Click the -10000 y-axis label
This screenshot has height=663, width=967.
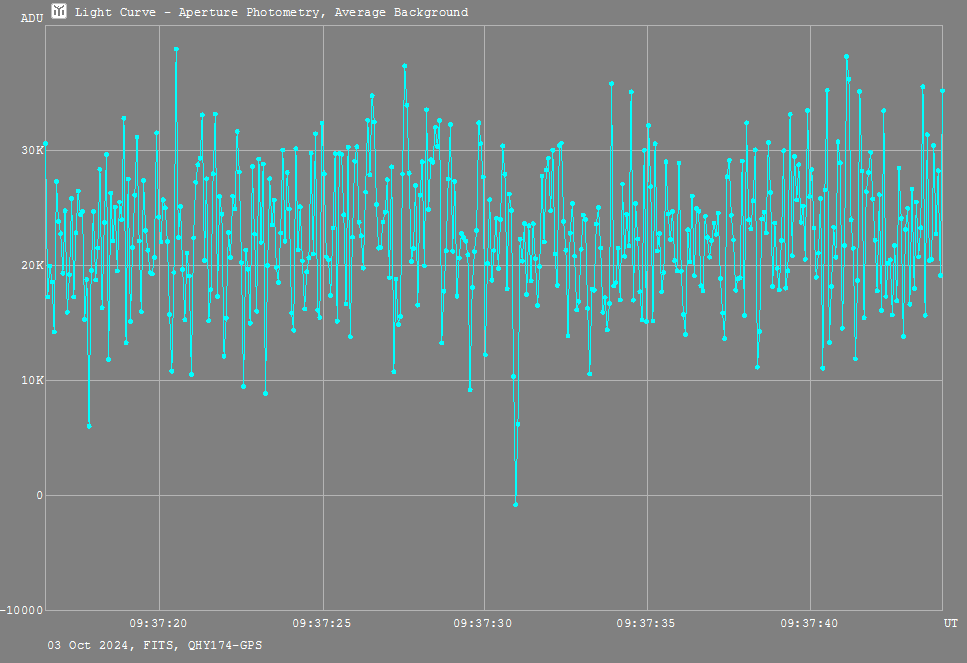click(22, 611)
